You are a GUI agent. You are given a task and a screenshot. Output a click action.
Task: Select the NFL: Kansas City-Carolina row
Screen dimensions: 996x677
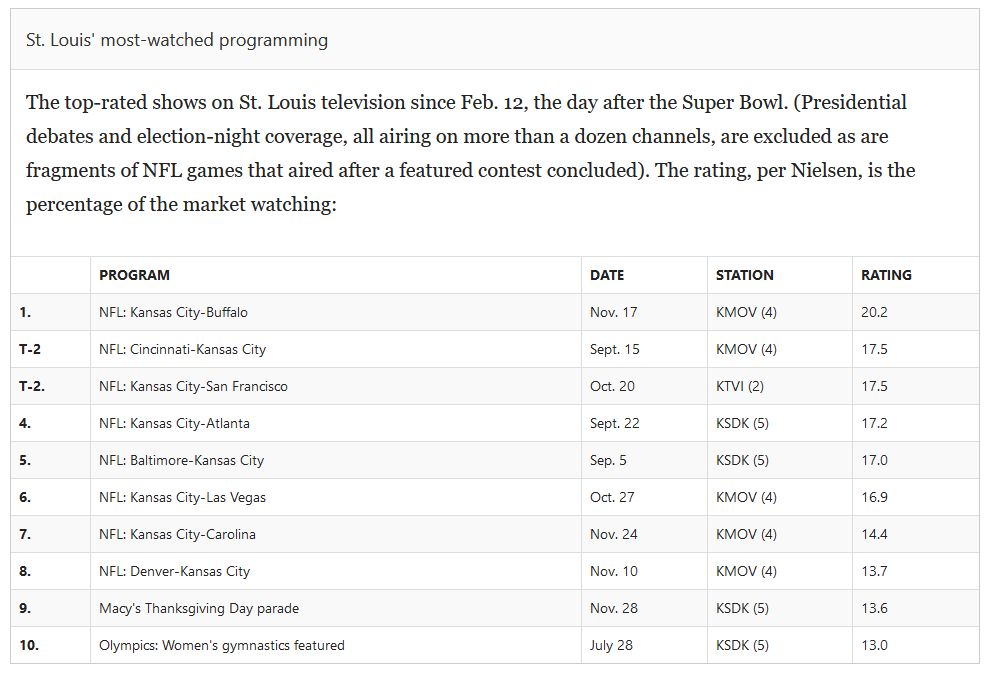coord(495,534)
